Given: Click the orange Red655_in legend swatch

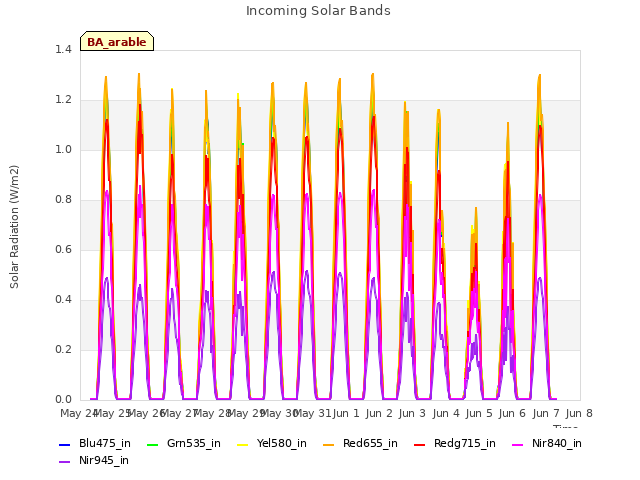Looking at the screenshot, I should [x=329, y=444].
